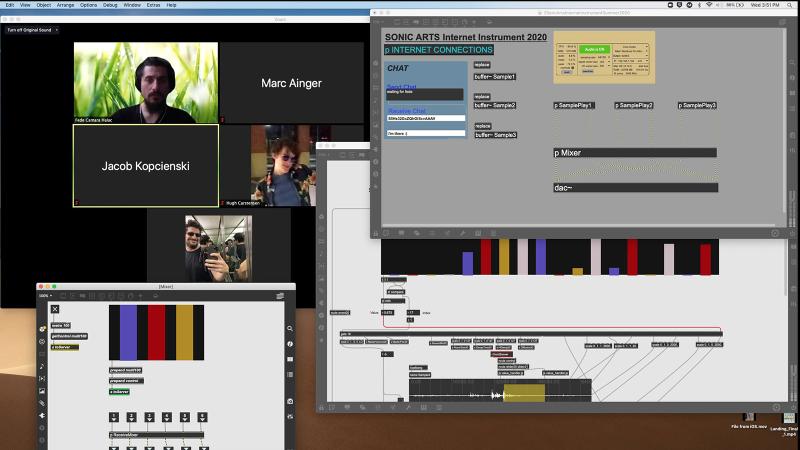Toggle the lock in SONIC ARTS patcher

coord(376,233)
